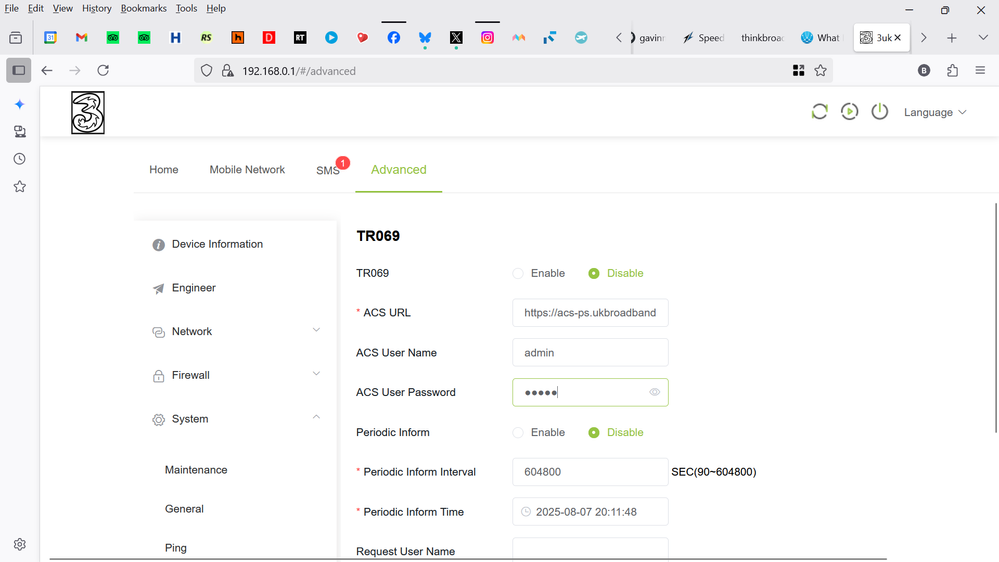The height and width of the screenshot is (562, 999).
Task: Open Device Information page
Action: pos(217,244)
